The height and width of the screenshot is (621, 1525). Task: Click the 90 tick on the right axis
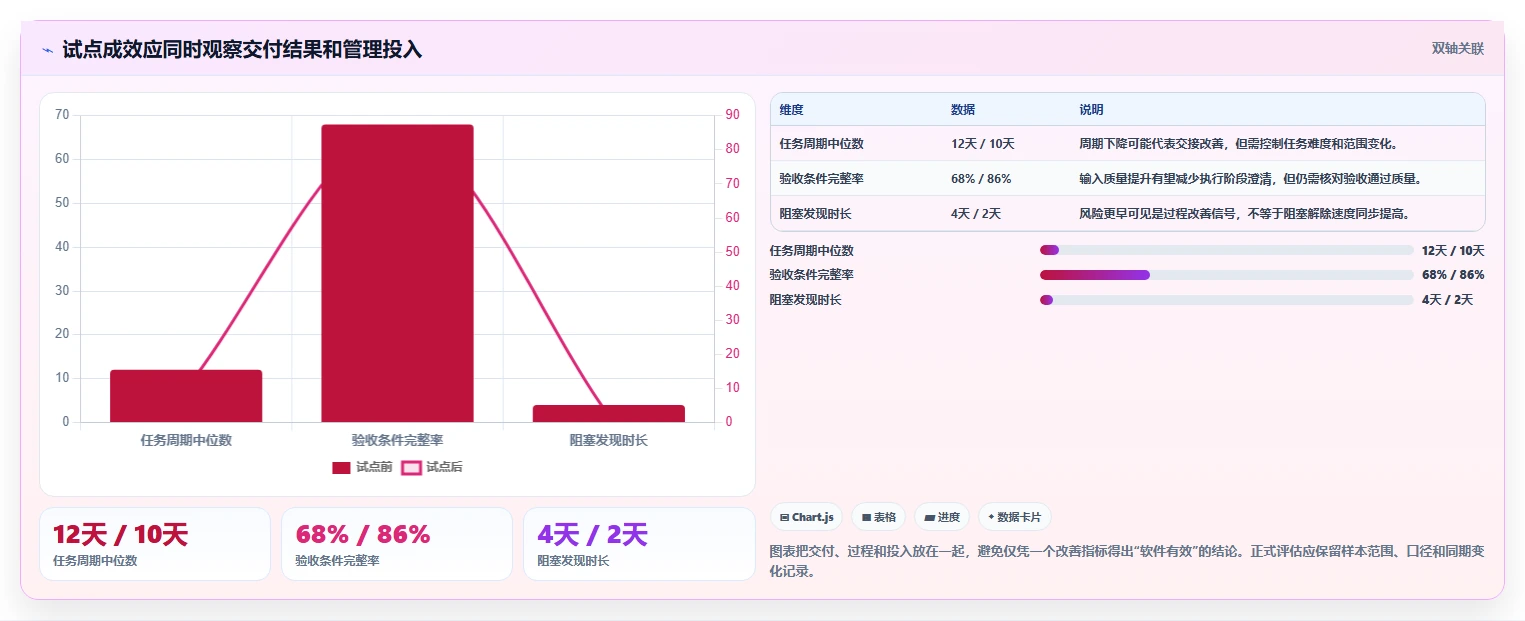coord(732,115)
